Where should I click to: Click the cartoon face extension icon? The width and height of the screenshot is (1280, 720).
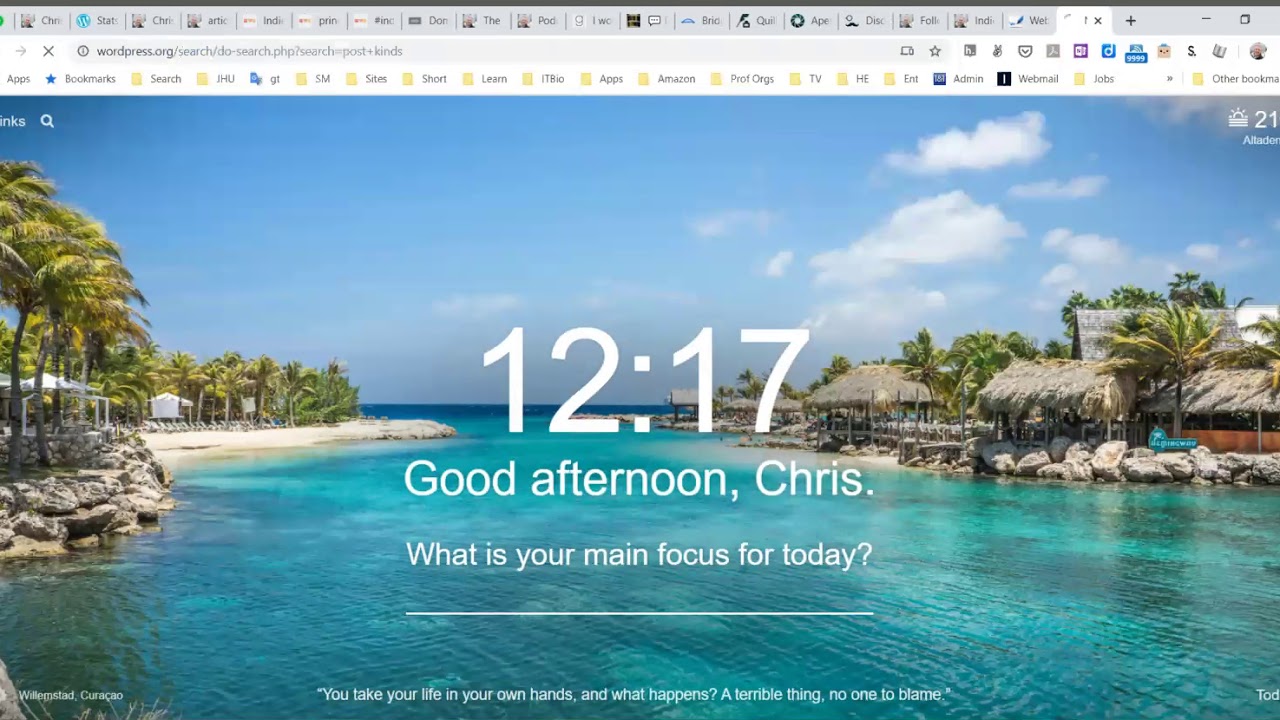click(x=1164, y=51)
